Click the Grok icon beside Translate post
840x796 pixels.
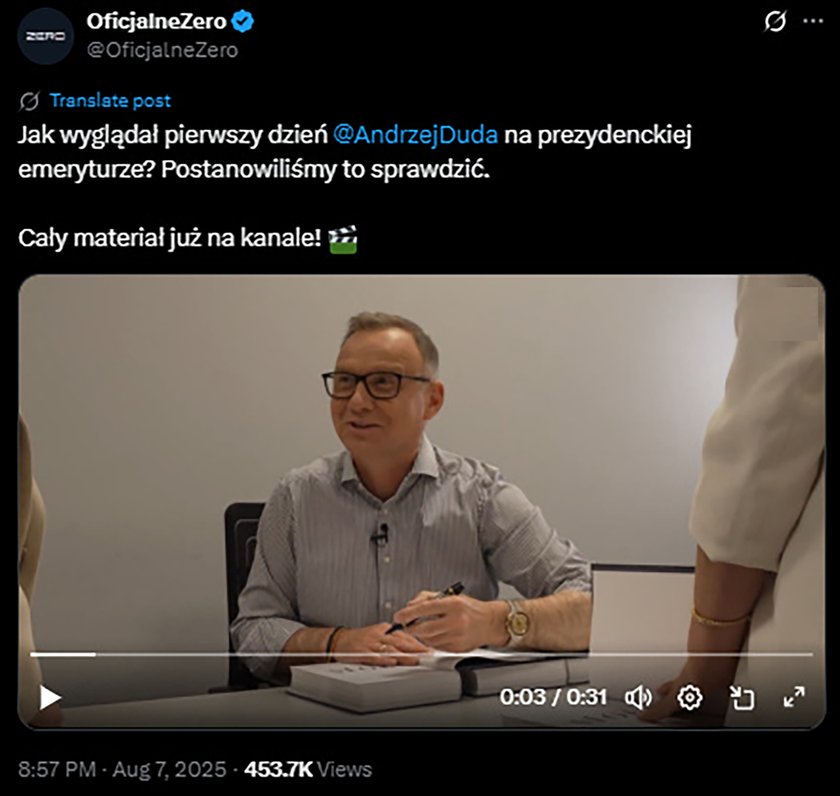[x=29, y=101]
